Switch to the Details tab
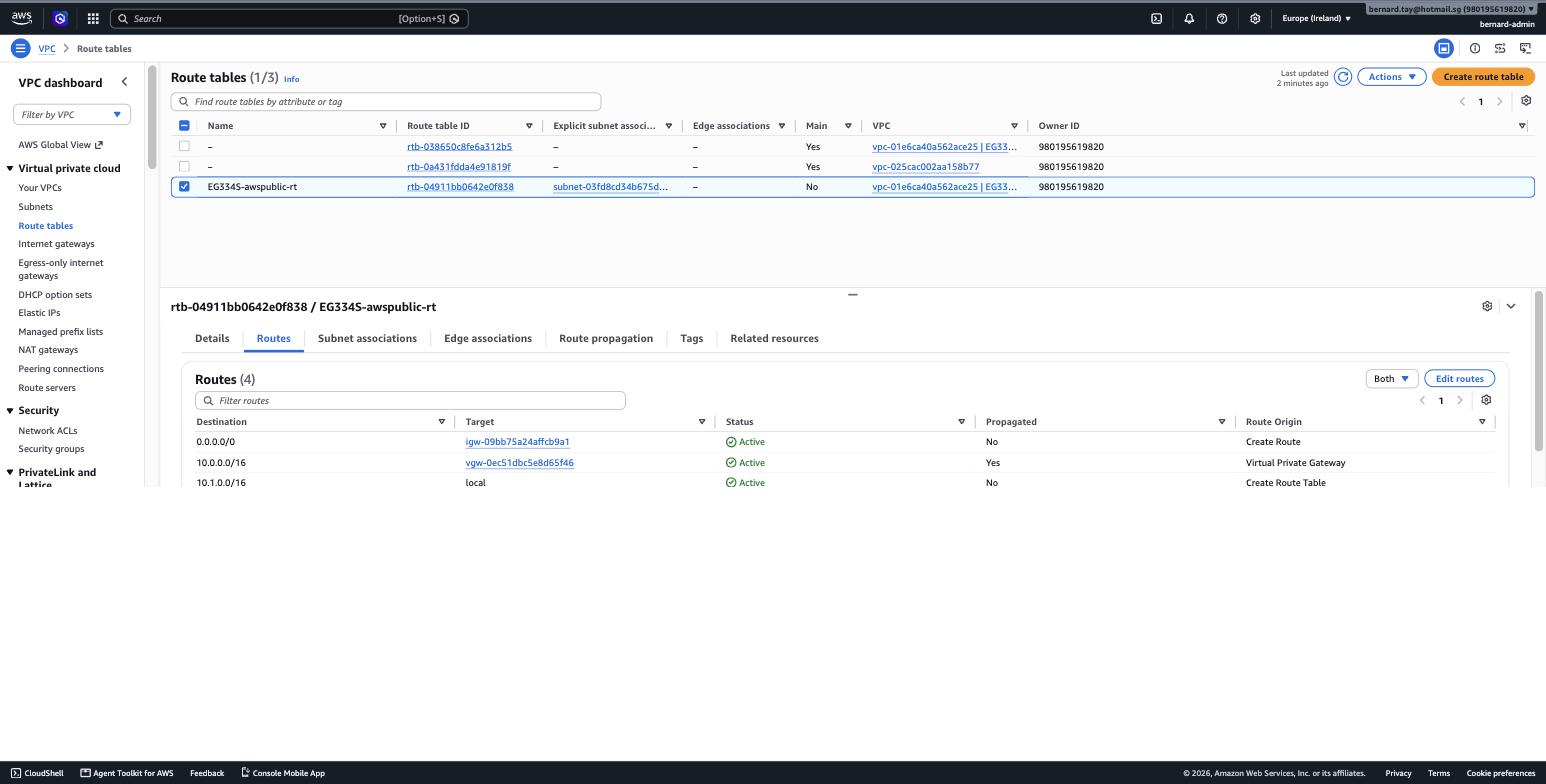This screenshot has height=784, width=1546. point(212,338)
